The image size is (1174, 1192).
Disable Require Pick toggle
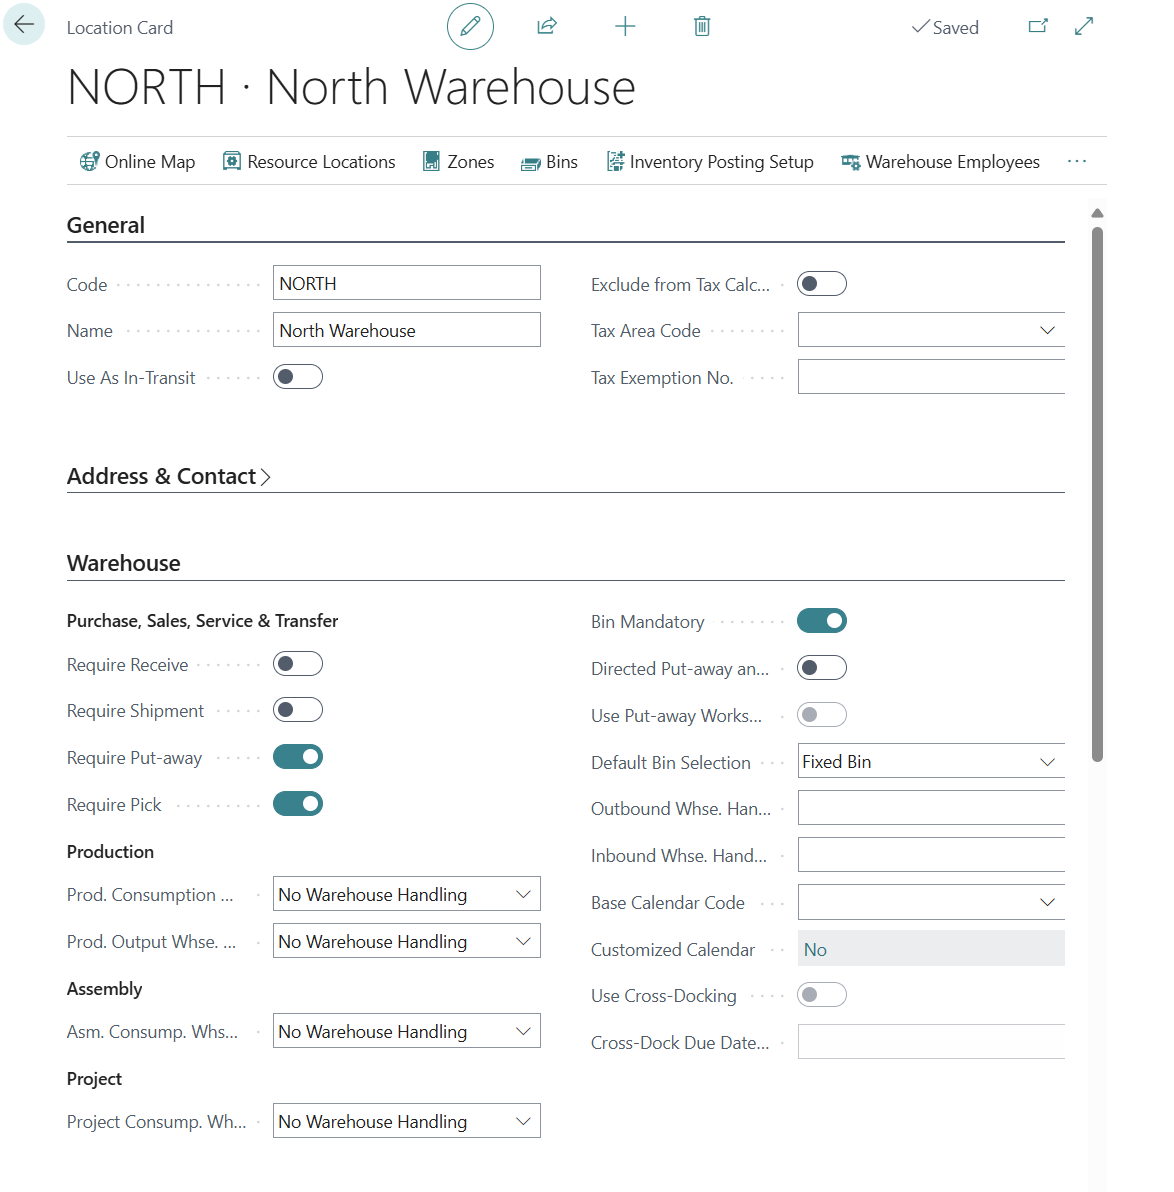[298, 804]
